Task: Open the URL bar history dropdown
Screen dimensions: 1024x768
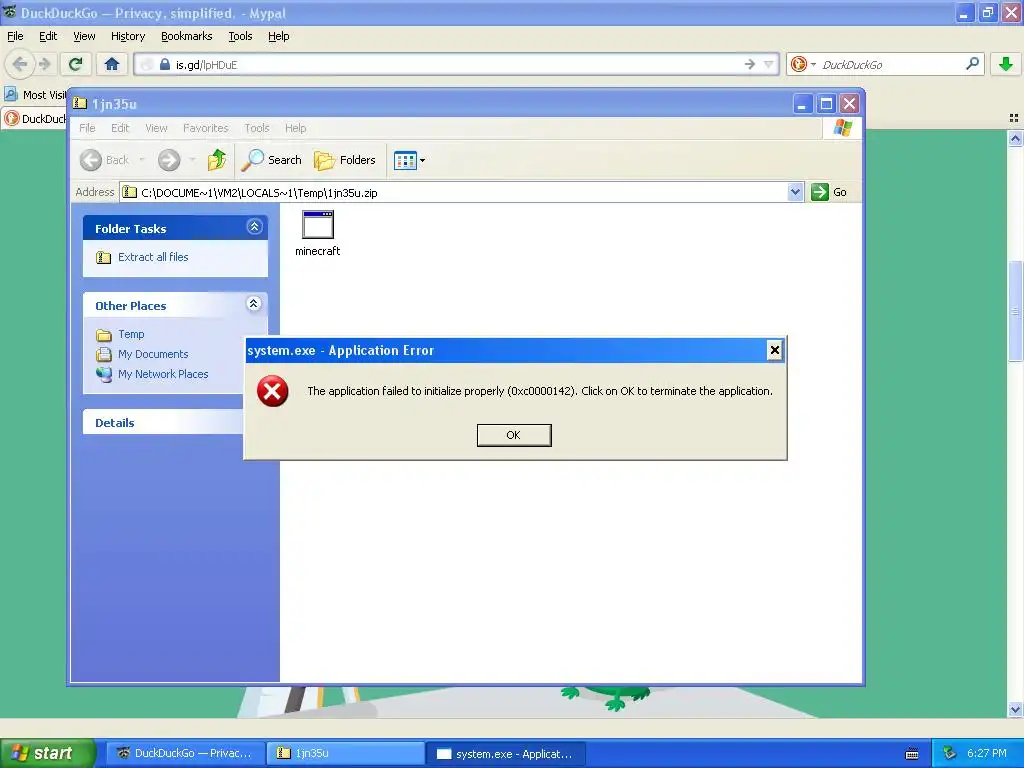Action: 769,64
